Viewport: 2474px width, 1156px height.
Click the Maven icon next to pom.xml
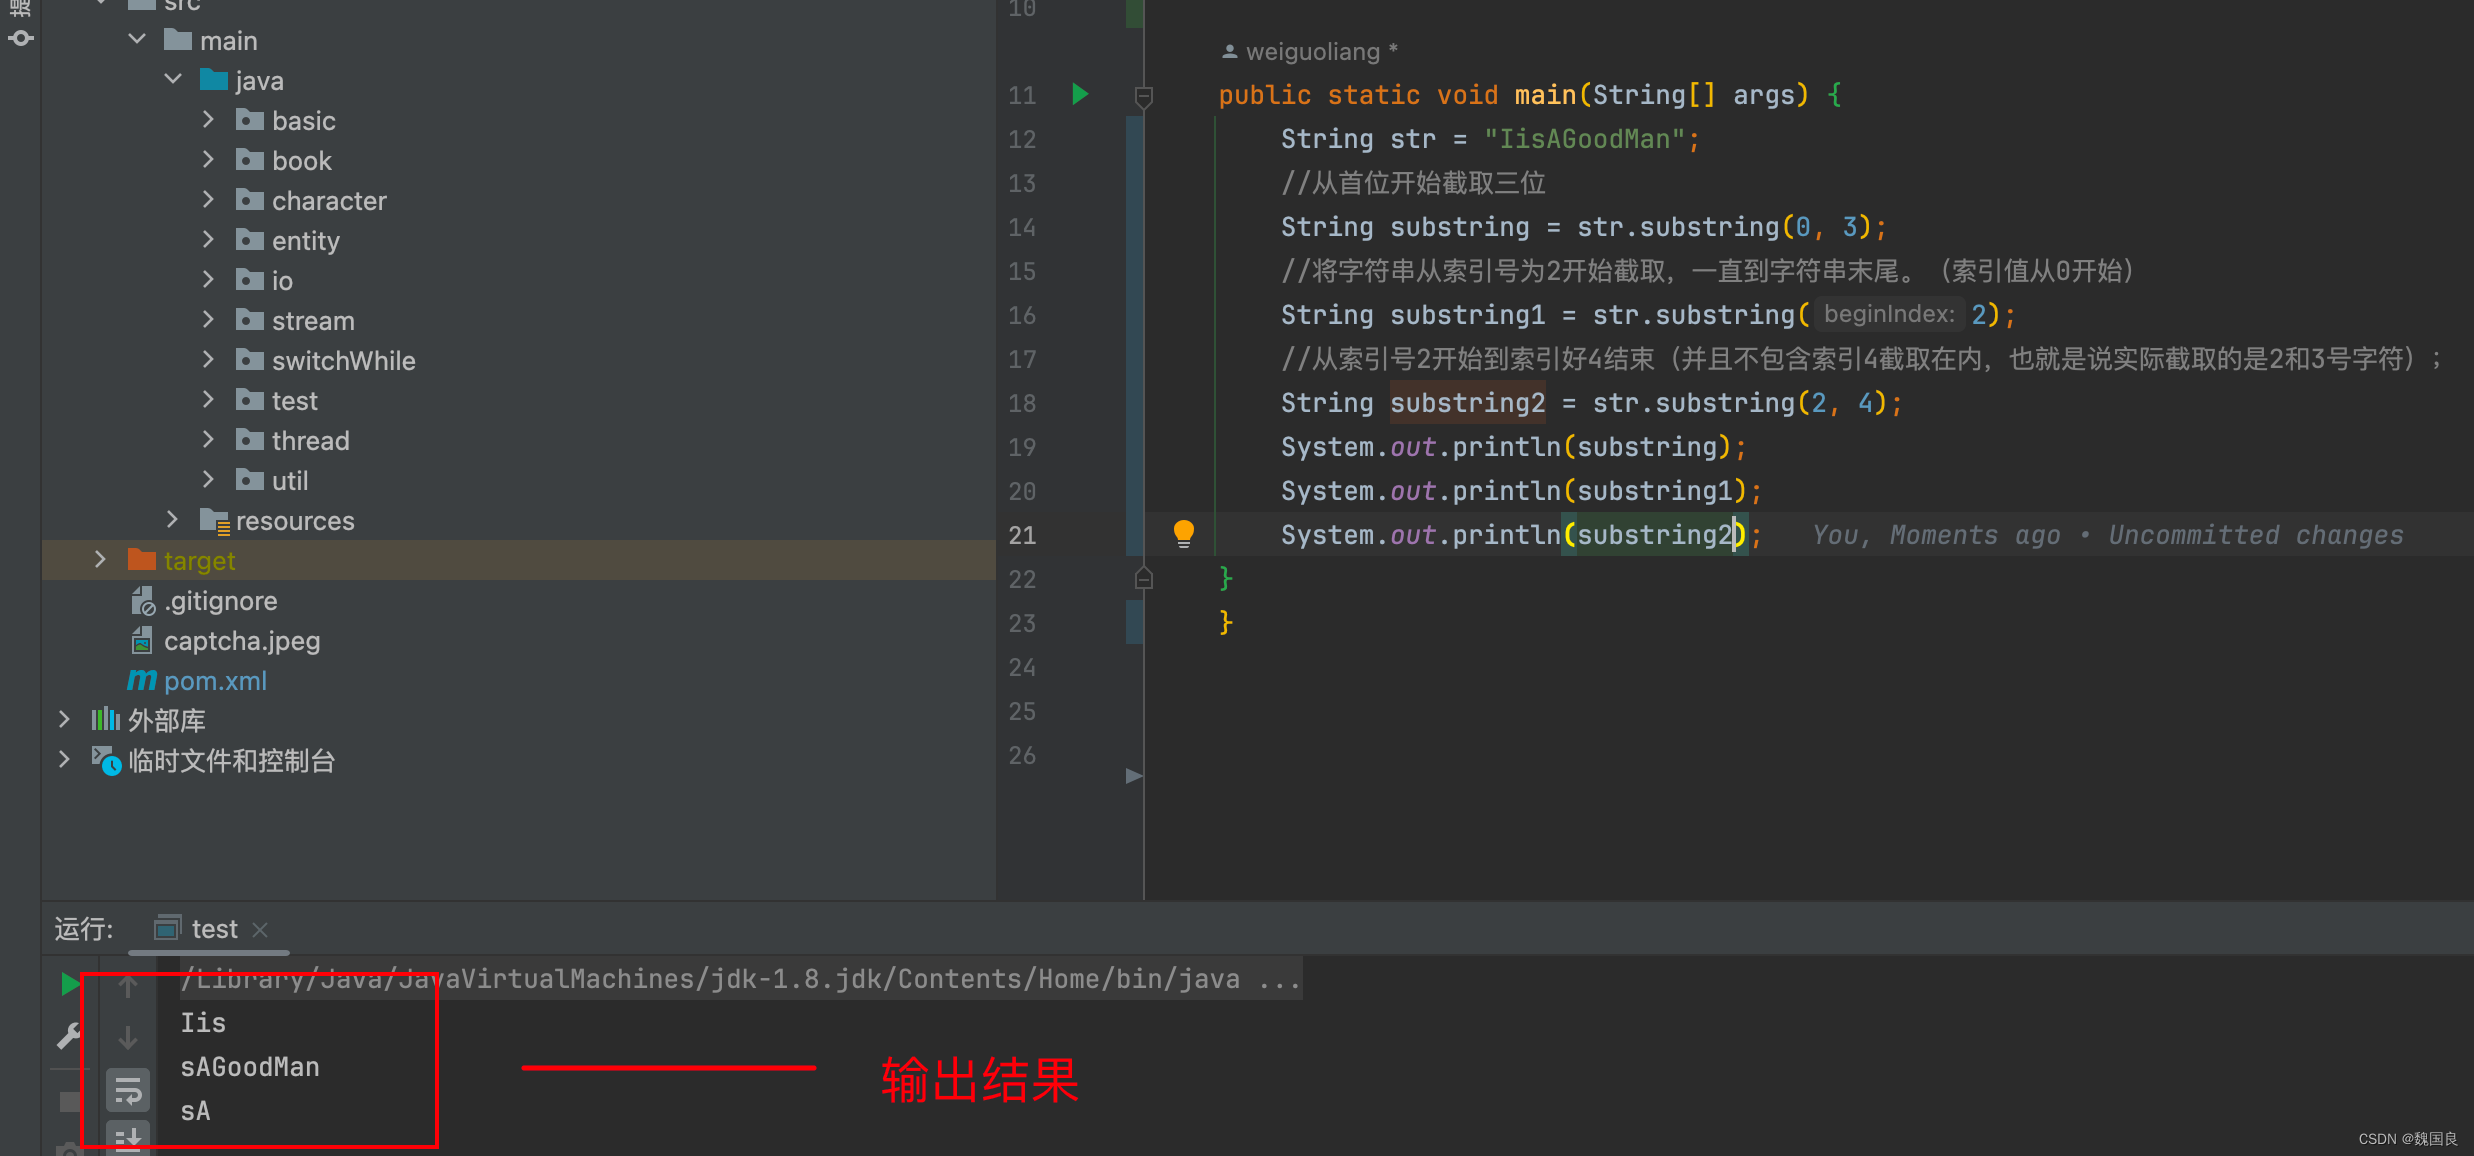click(x=142, y=680)
